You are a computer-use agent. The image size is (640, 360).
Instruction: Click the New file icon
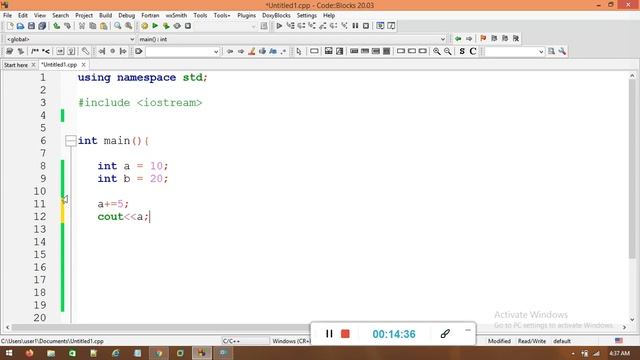point(10,26)
